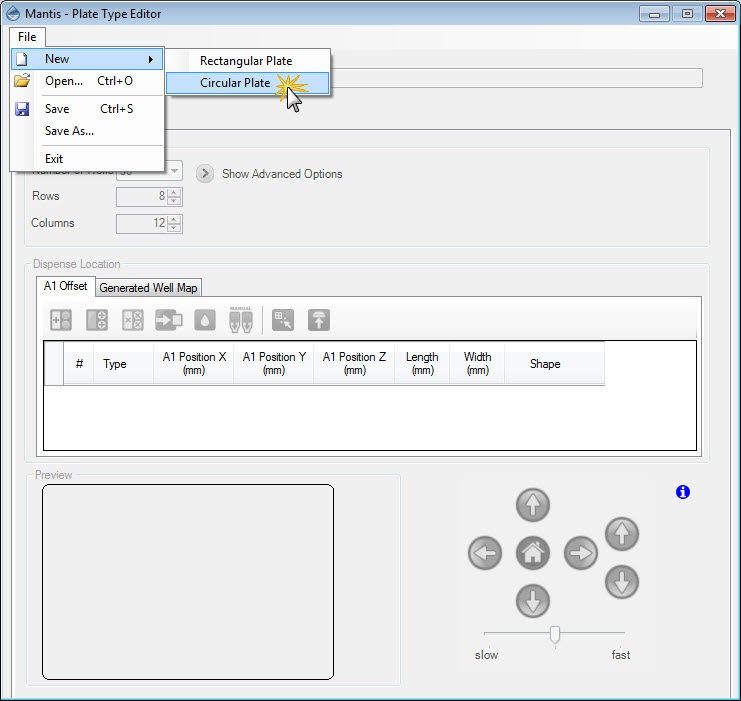Click the arrow-into-square toolbar icon

(169, 320)
